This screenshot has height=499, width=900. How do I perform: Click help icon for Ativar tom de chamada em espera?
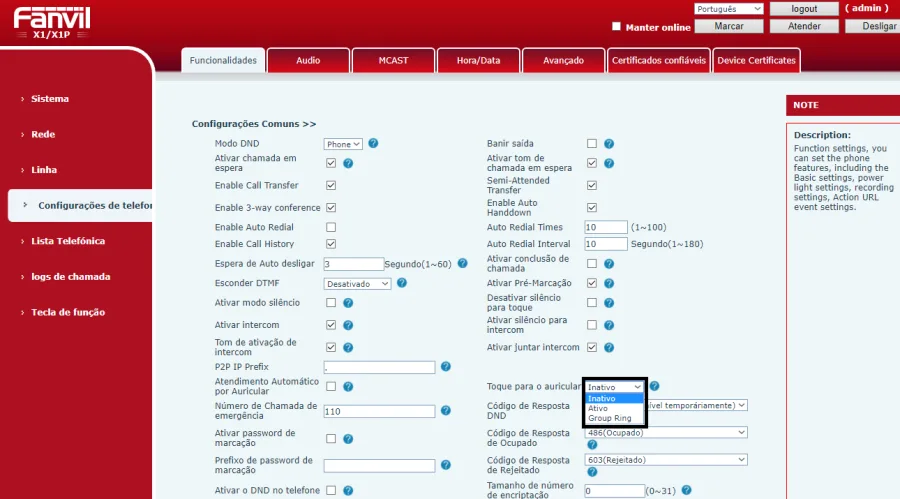(x=609, y=164)
